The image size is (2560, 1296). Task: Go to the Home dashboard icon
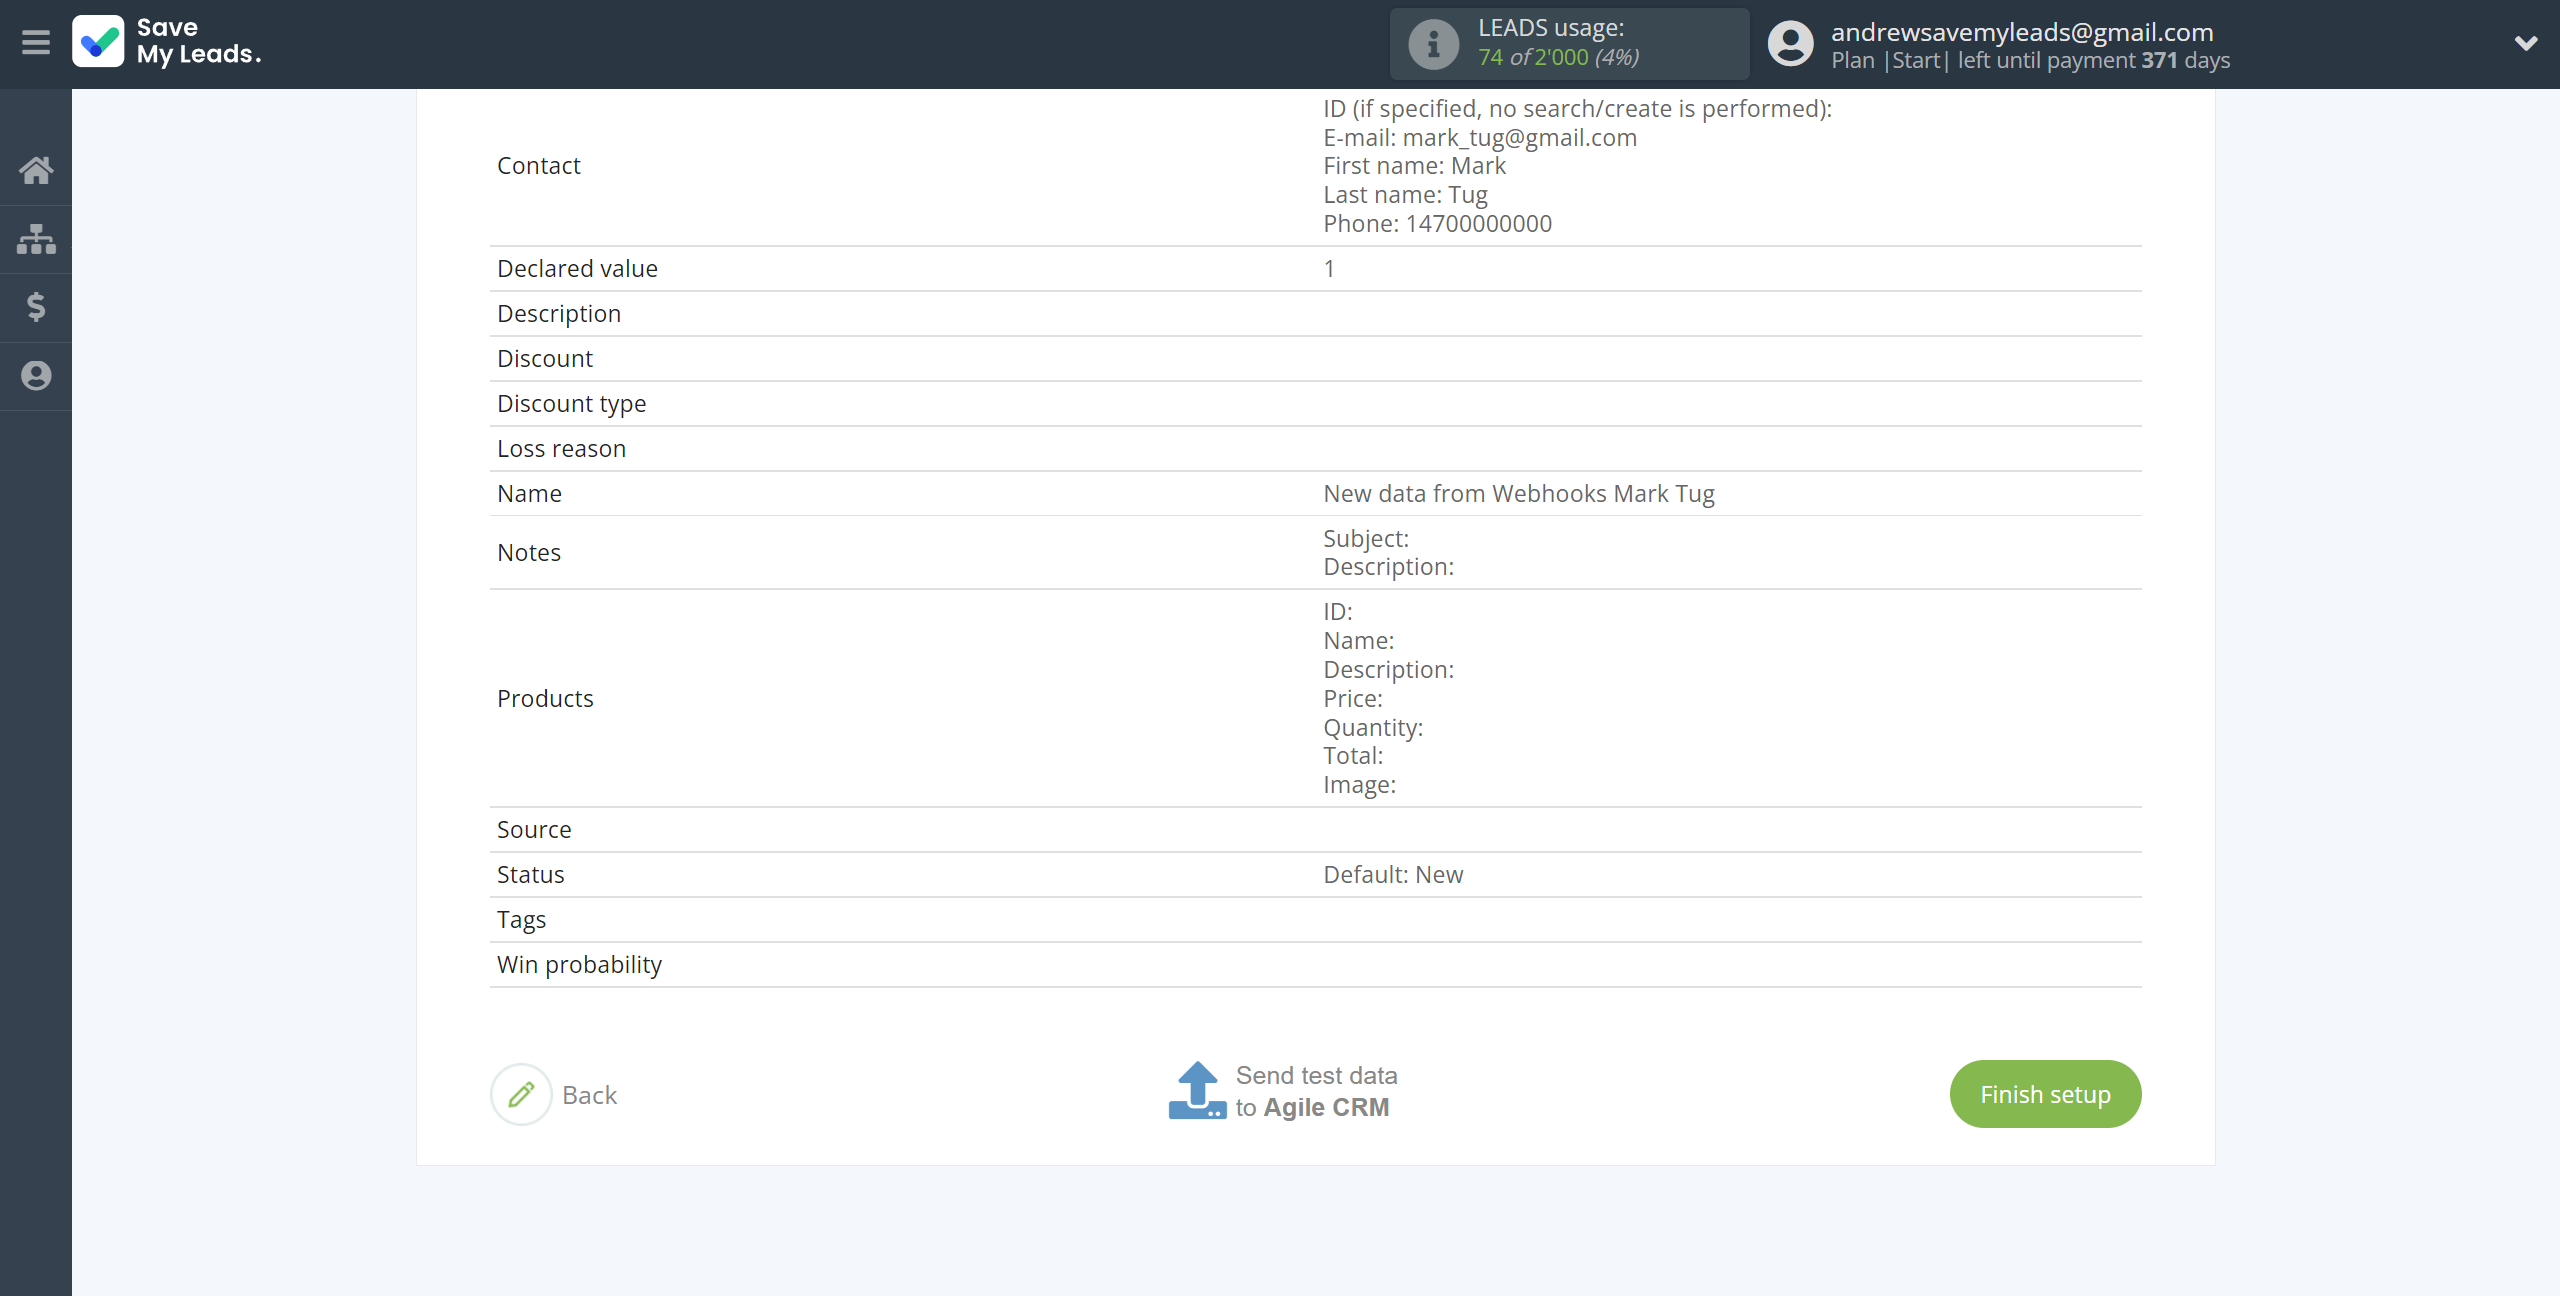36,170
